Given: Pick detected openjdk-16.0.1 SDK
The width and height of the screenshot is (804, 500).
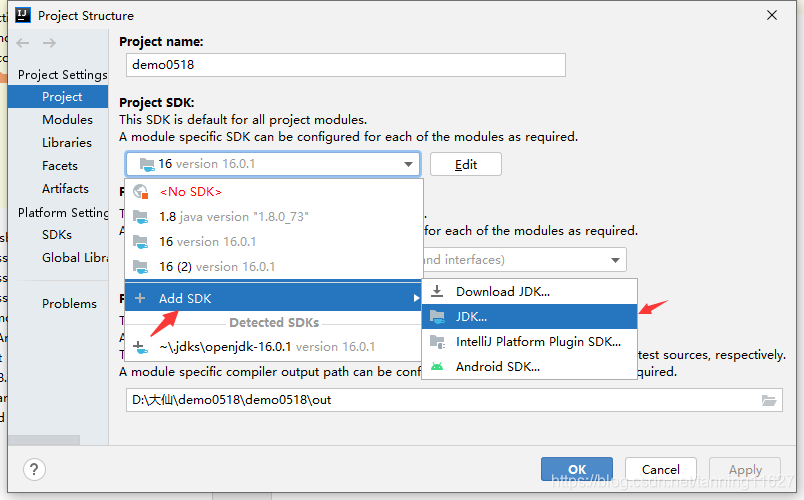Looking at the screenshot, I should pyautogui.click(x=266, y=347).
